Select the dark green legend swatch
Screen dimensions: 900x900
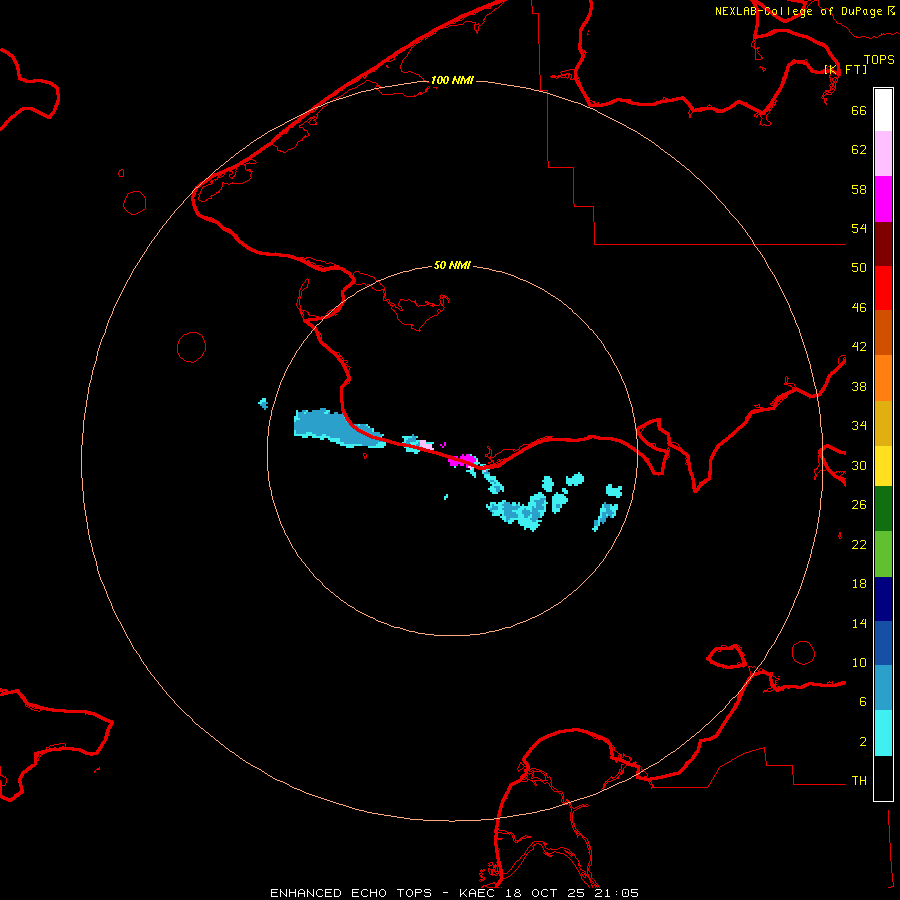pyautogui.click(x=883, y=509)
